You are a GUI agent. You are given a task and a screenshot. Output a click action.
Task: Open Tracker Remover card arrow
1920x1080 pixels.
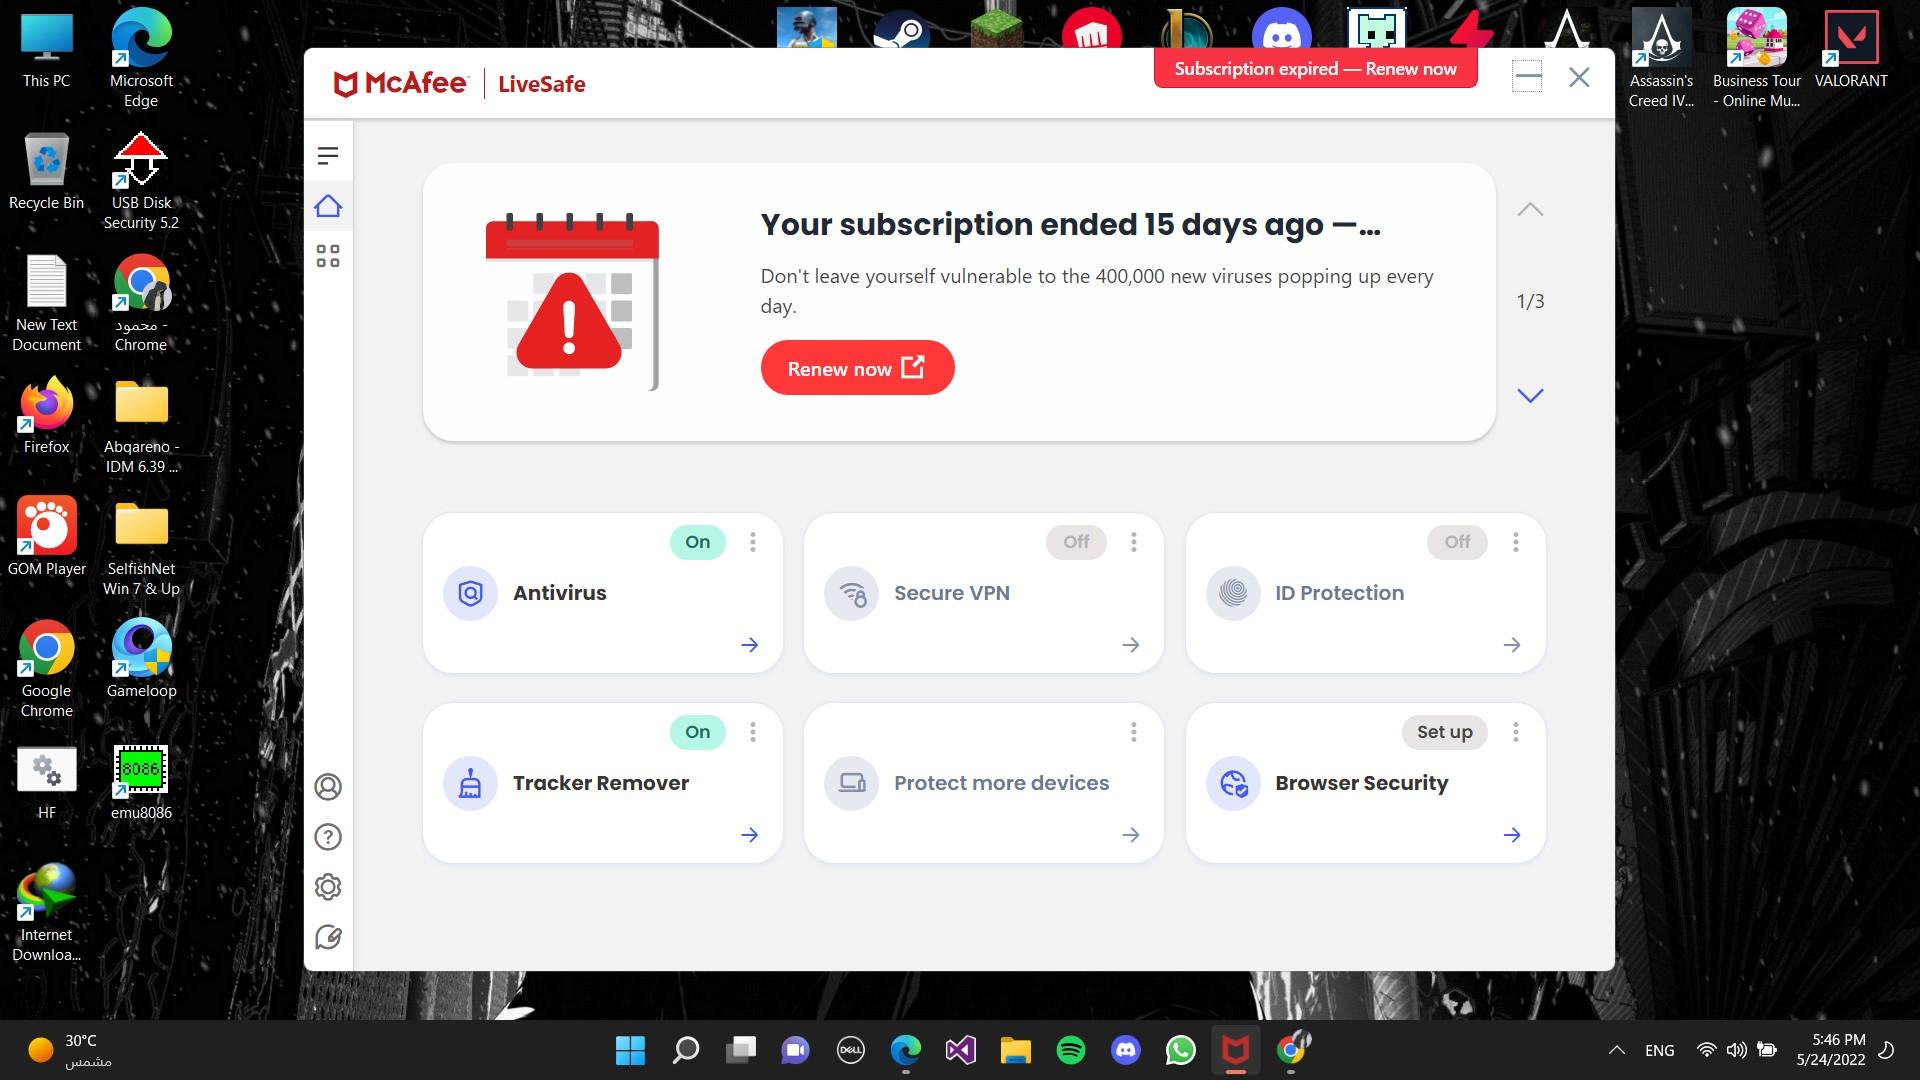[749, 835]
